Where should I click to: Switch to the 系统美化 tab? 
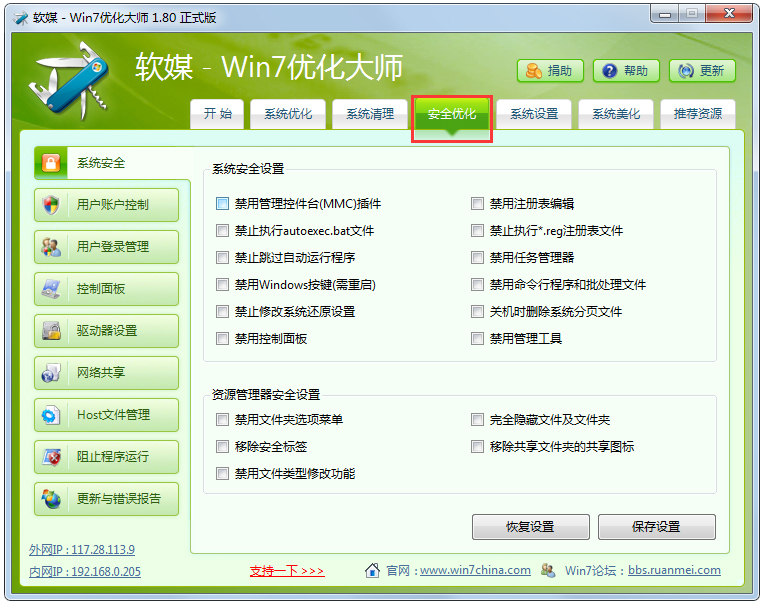coord(616,114)
